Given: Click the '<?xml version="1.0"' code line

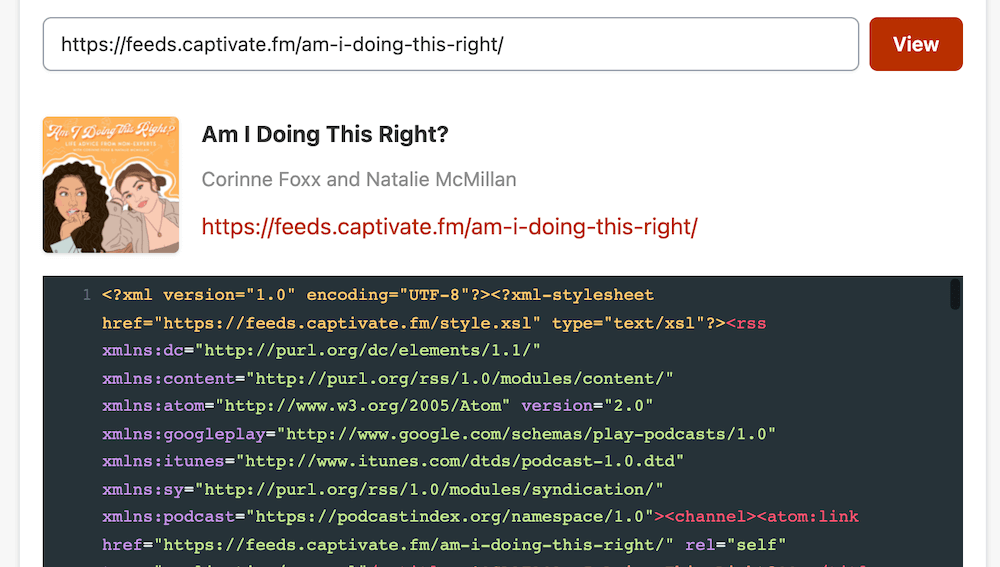Looking at the screenshot, I should 378,295.
